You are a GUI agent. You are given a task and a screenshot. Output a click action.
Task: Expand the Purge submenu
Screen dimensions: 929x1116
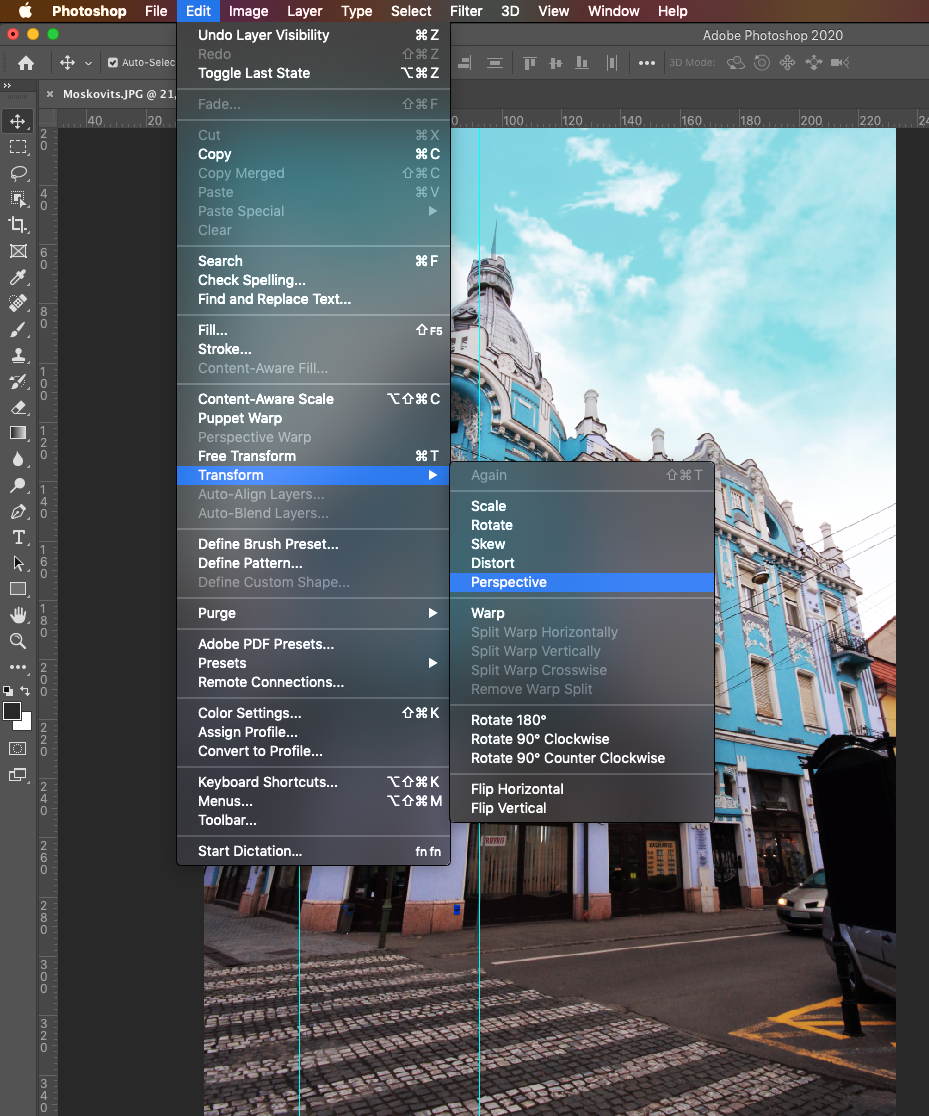[313, 613]
